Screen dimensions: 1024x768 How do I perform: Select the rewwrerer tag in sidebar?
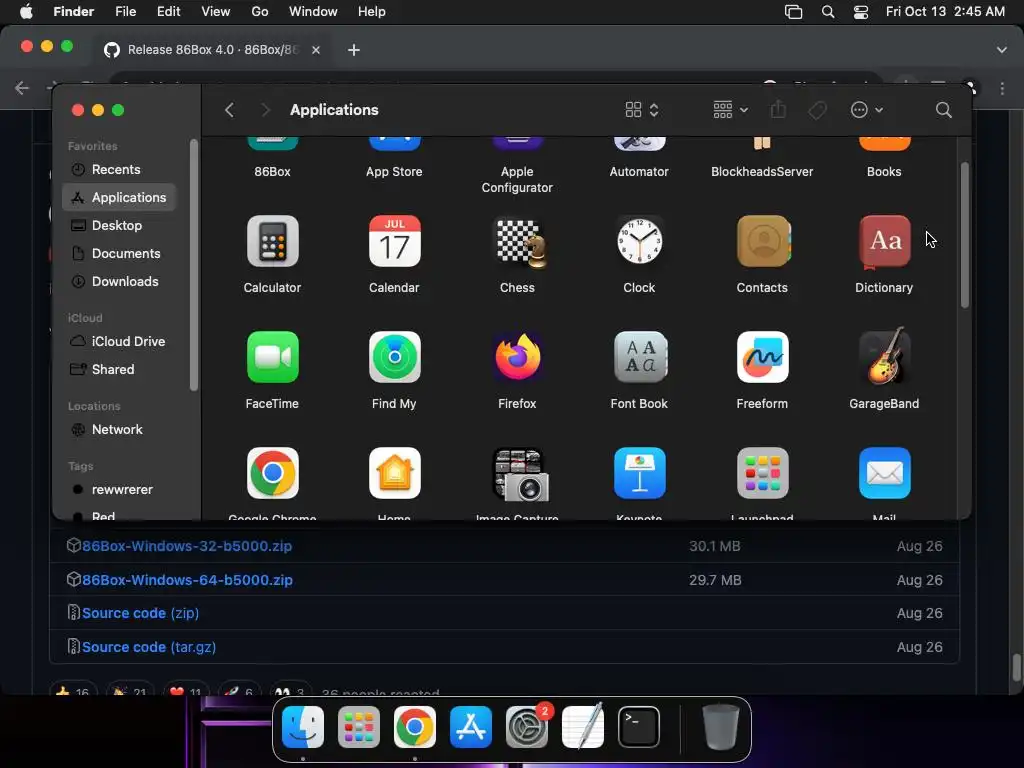(x=120, y=490)
